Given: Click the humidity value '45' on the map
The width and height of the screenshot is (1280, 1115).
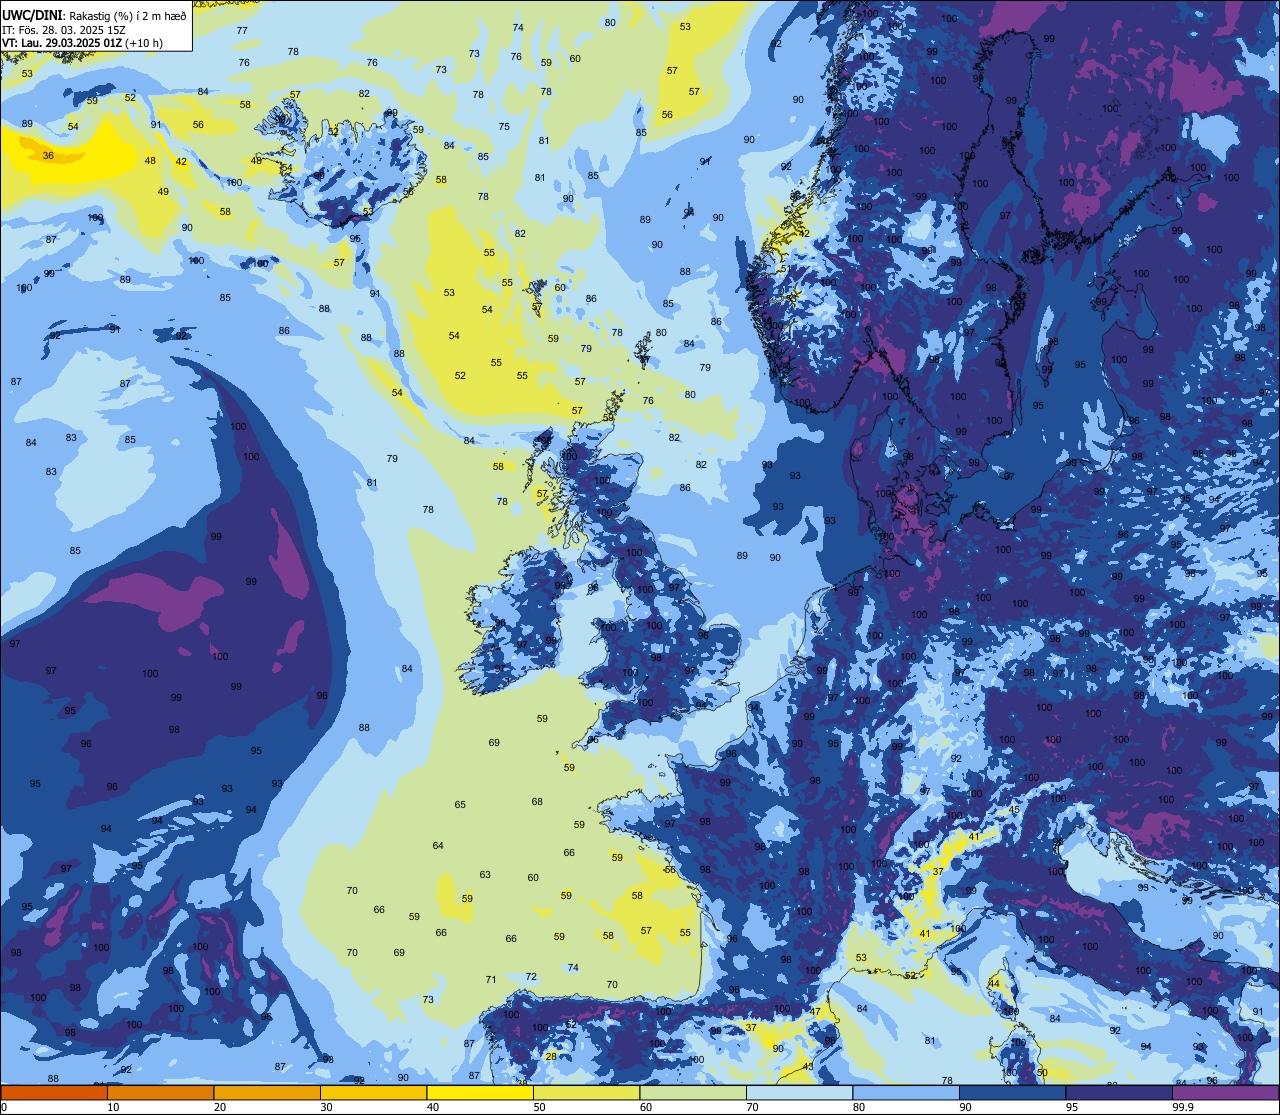Looking at the screenshot, I should click(x=1014, y=810).
